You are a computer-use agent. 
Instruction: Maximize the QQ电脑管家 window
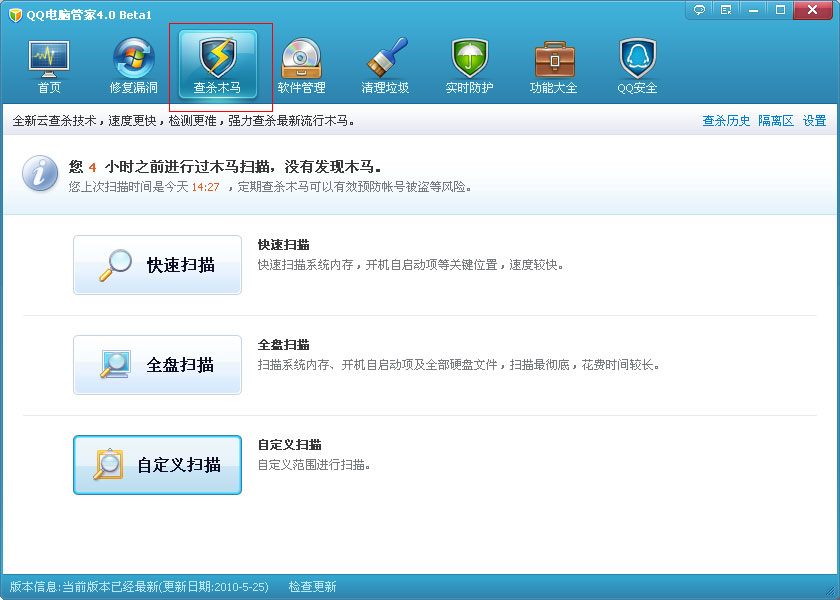point(780,10)
